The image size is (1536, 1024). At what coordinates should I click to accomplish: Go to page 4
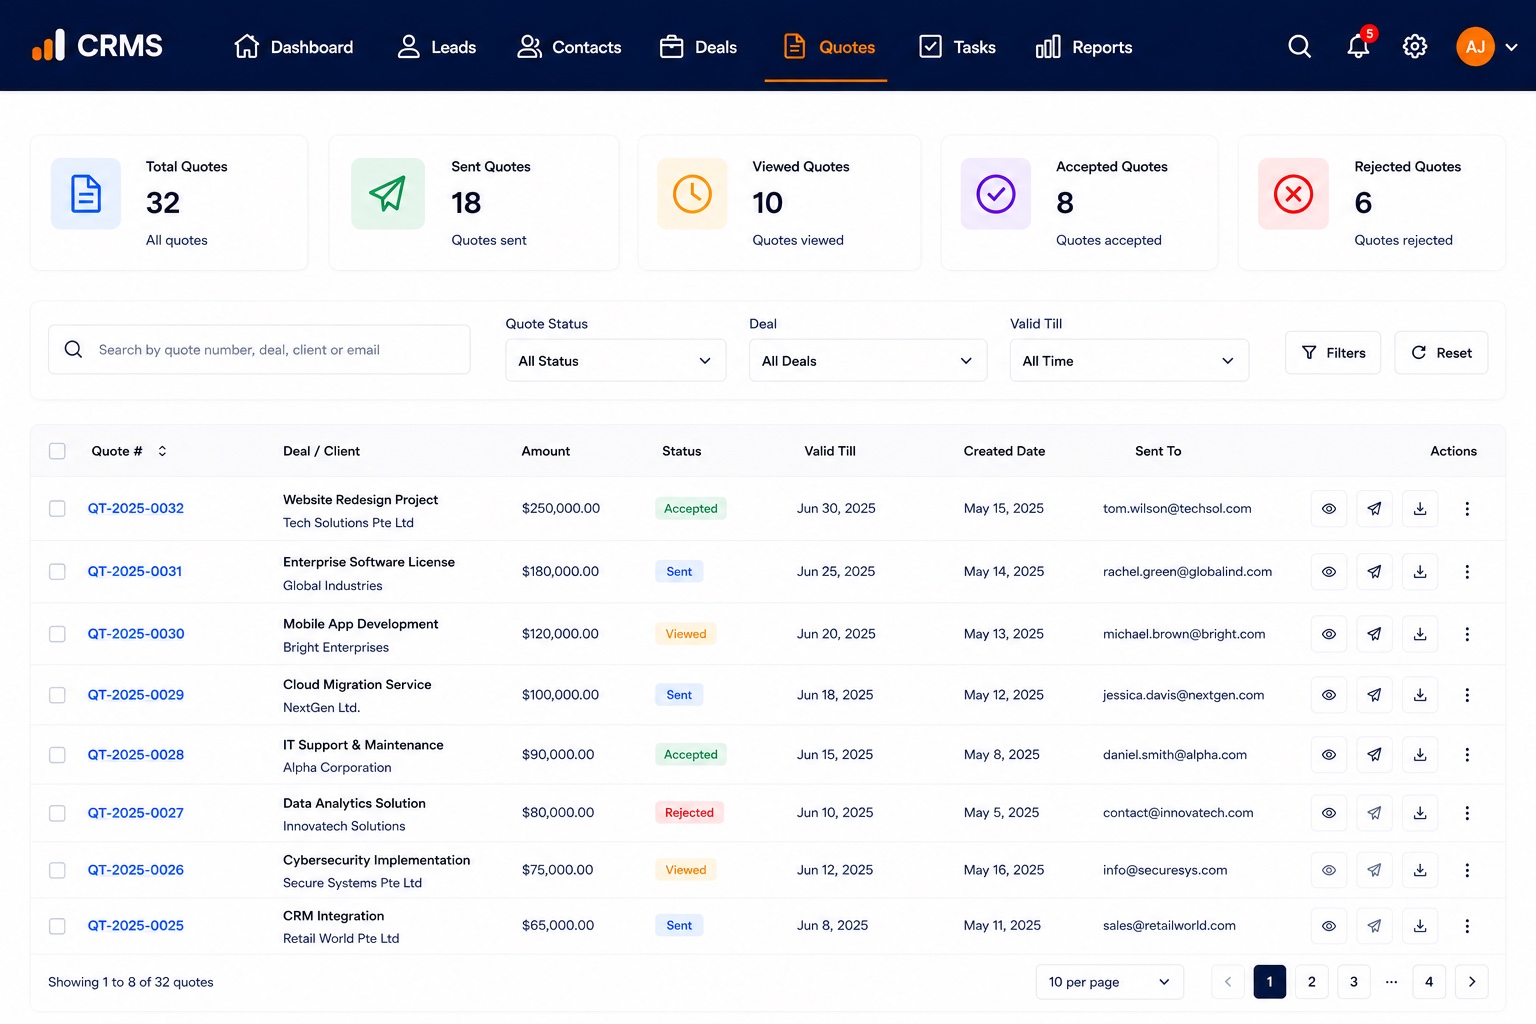1429,982
